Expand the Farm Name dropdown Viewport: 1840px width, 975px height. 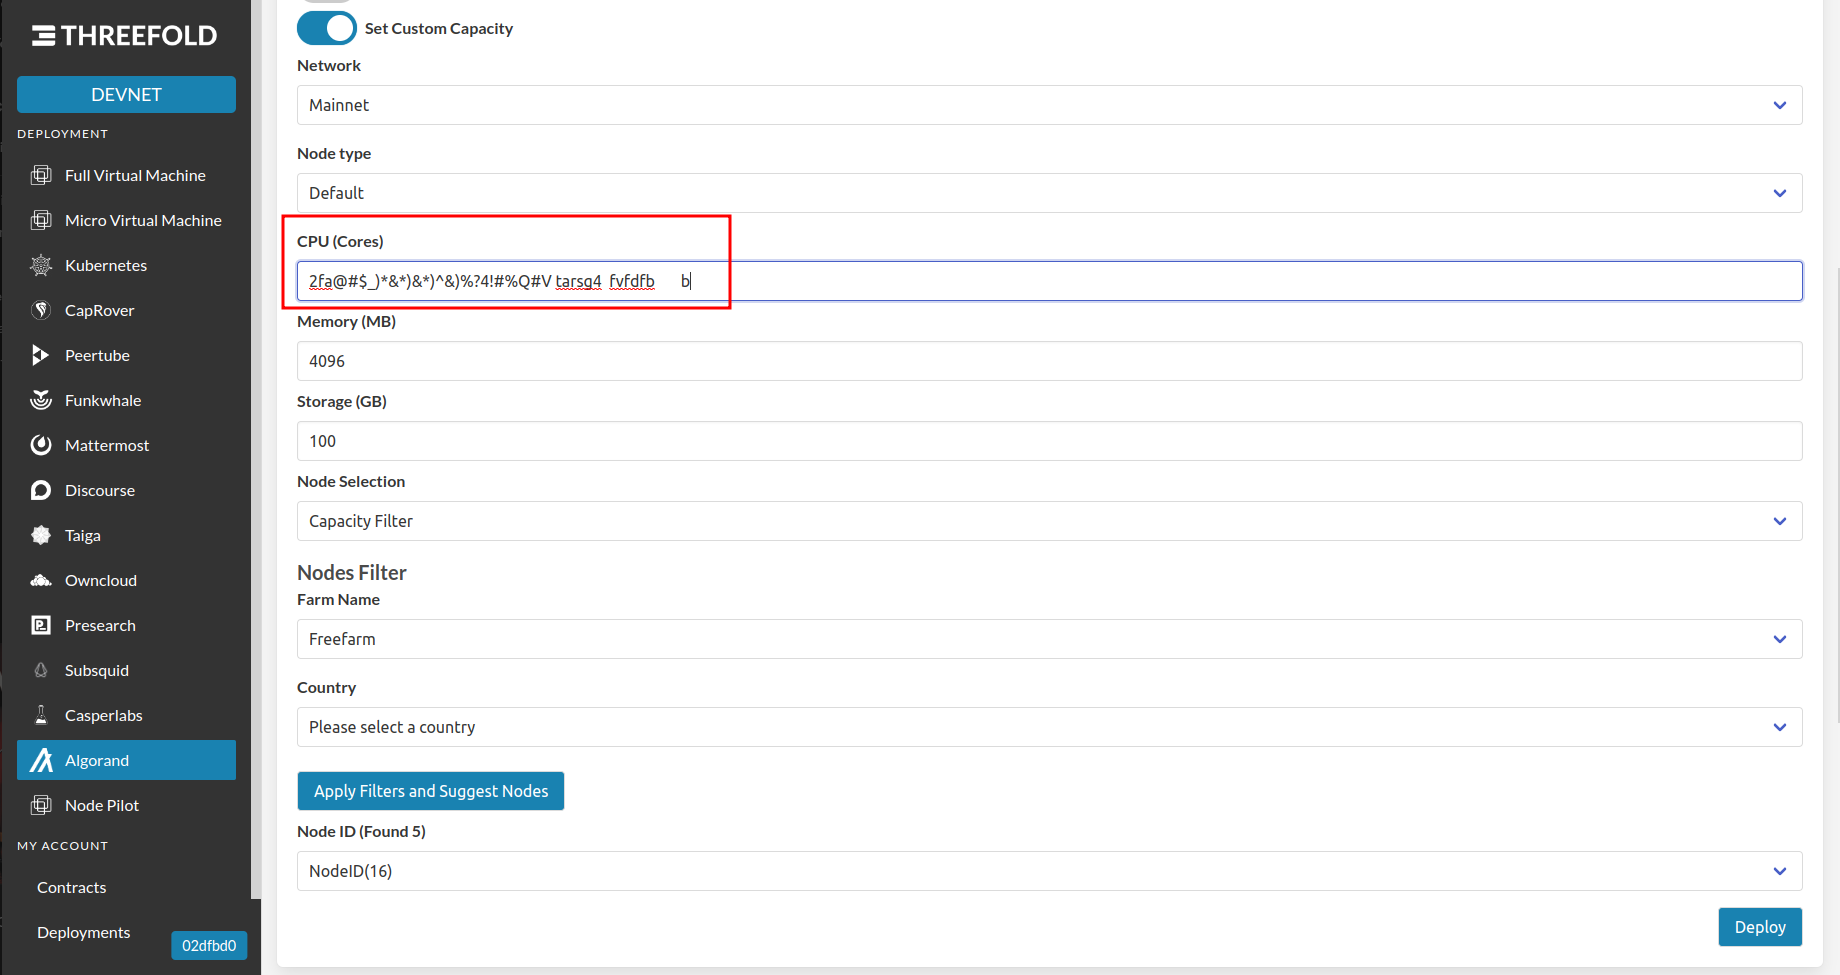(1048, 639)
